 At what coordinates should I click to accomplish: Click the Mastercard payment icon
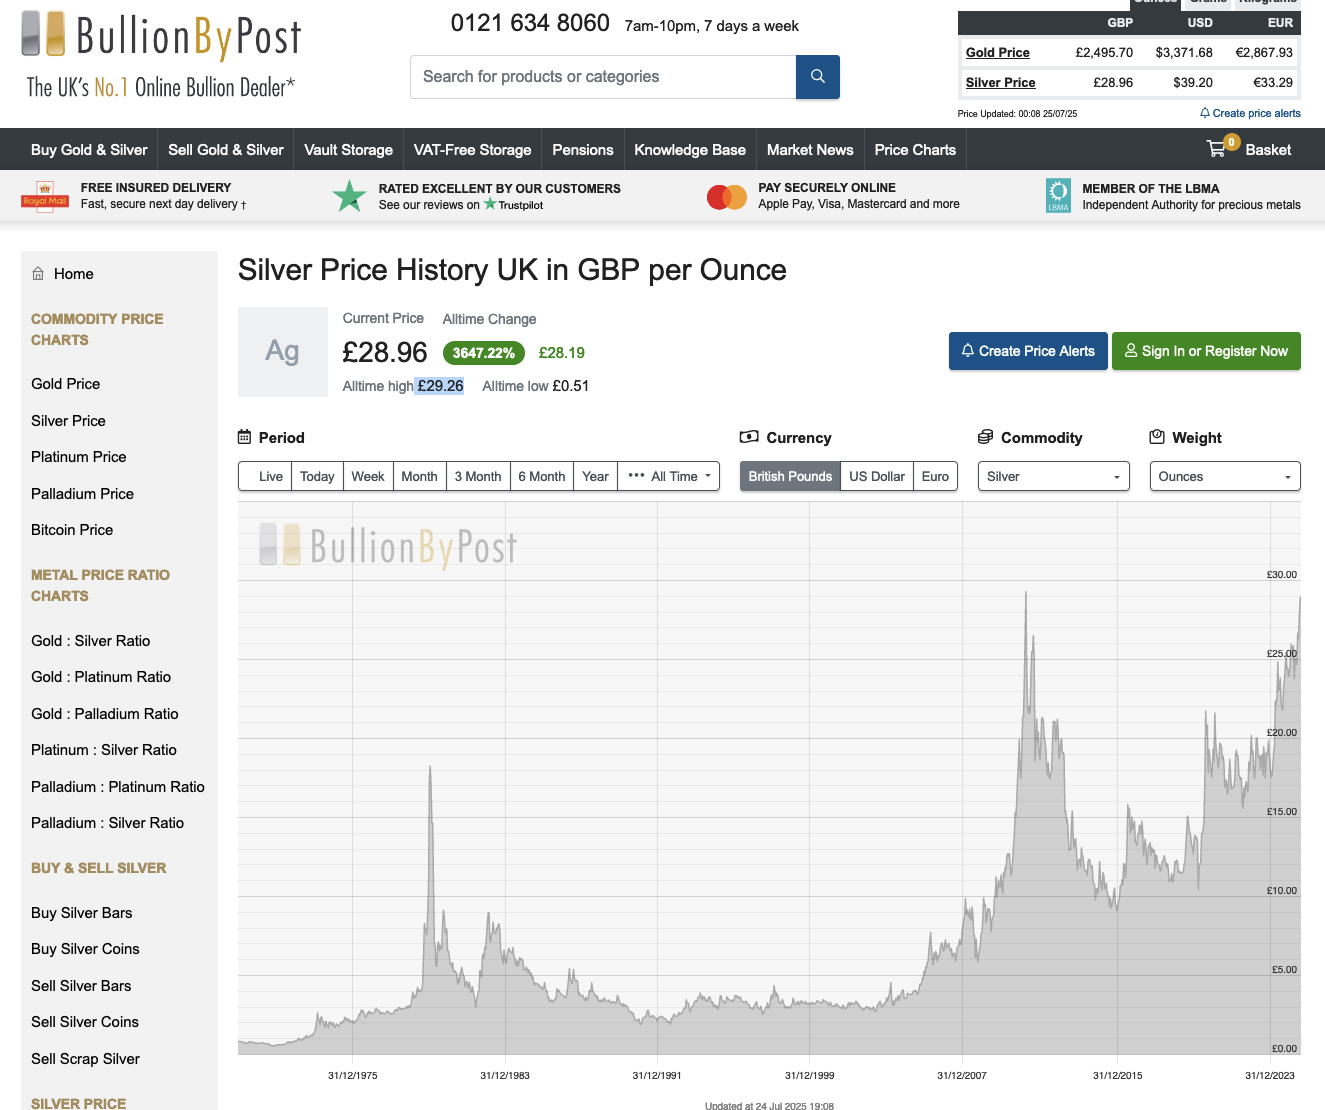pos(727,197)
